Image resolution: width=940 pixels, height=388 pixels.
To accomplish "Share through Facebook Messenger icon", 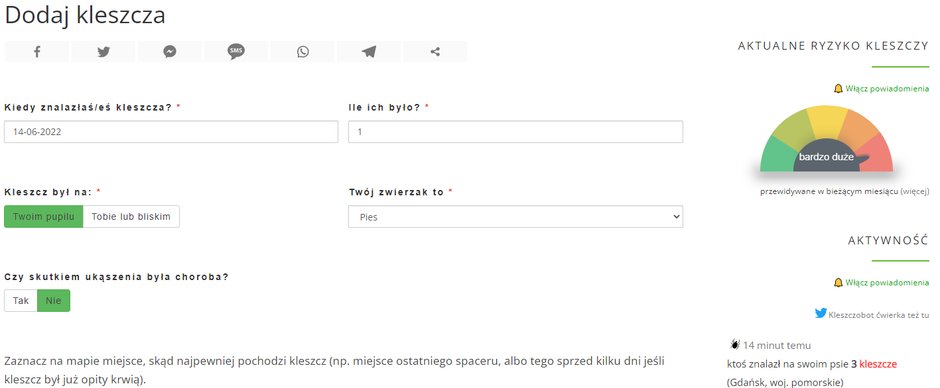I will 170,52.
